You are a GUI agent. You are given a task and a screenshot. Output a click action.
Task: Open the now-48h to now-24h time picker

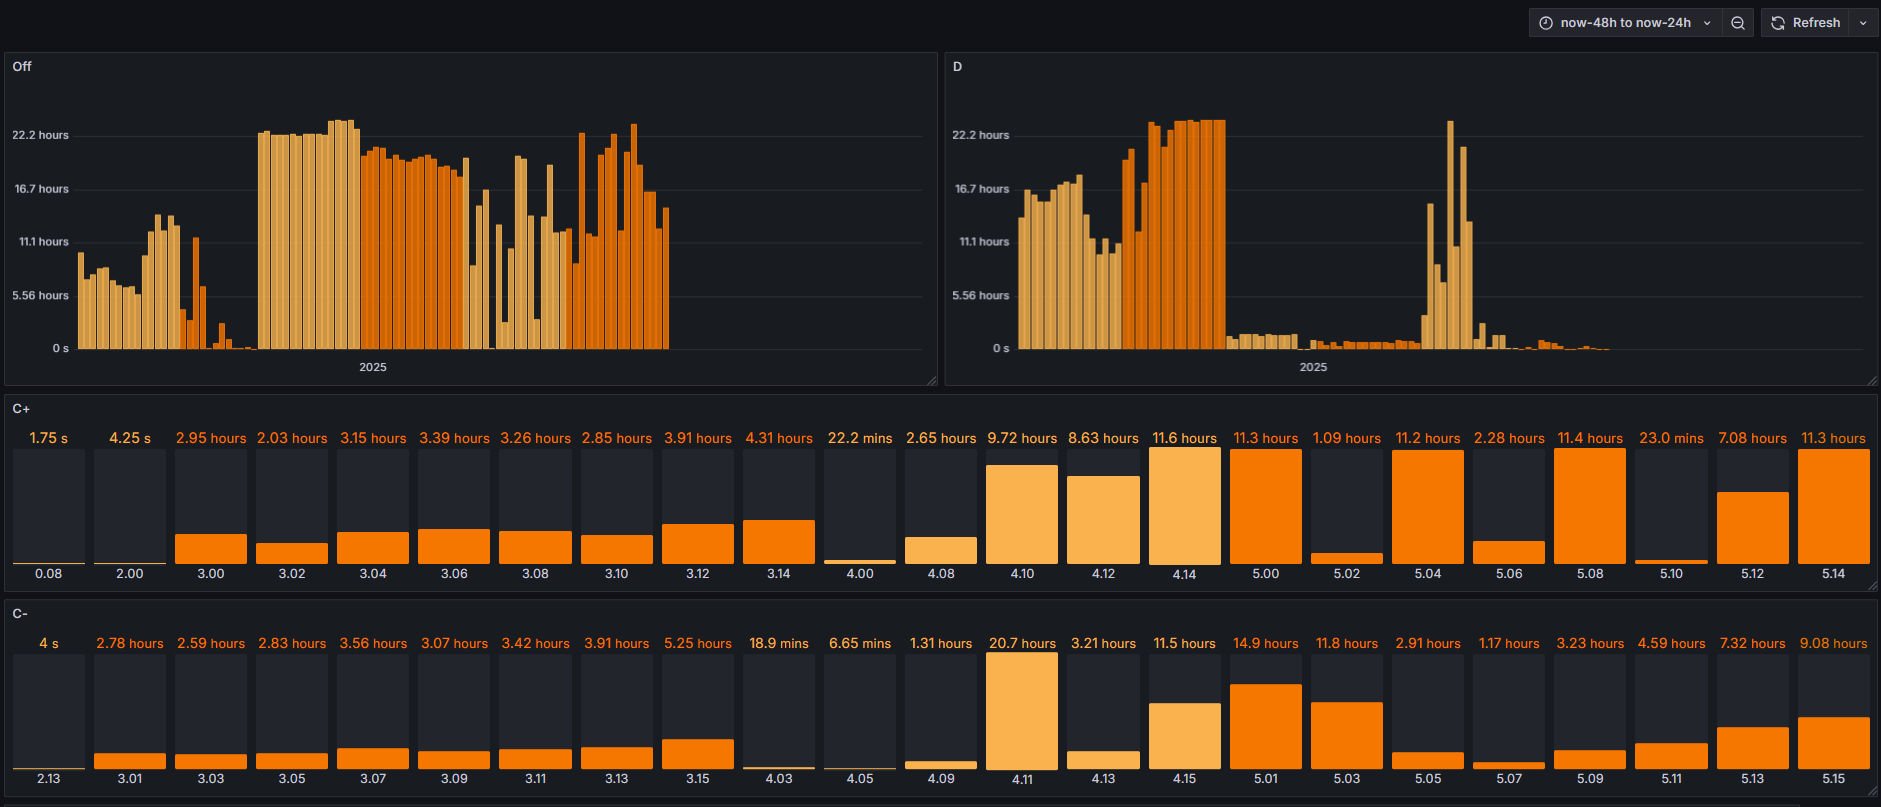pyautogui.click(x=1625, y=23)
